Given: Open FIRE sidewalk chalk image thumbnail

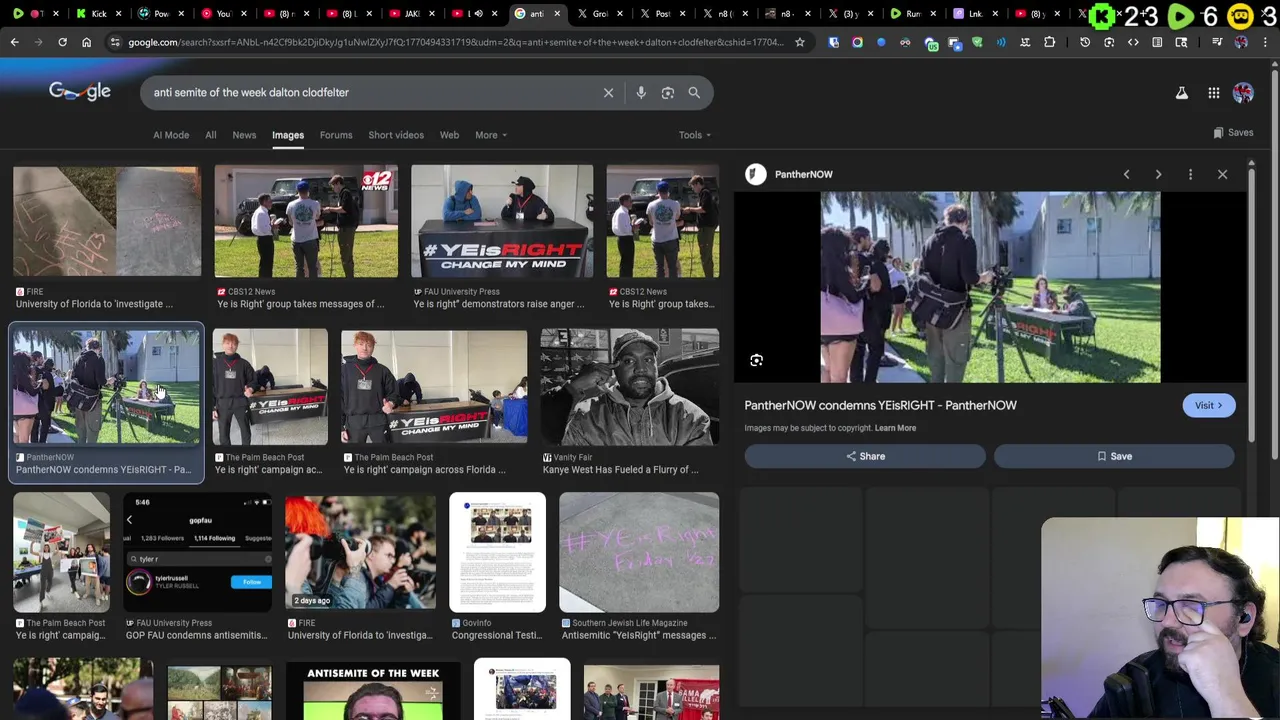Looking at the screenshot, I should click(107, 221).
